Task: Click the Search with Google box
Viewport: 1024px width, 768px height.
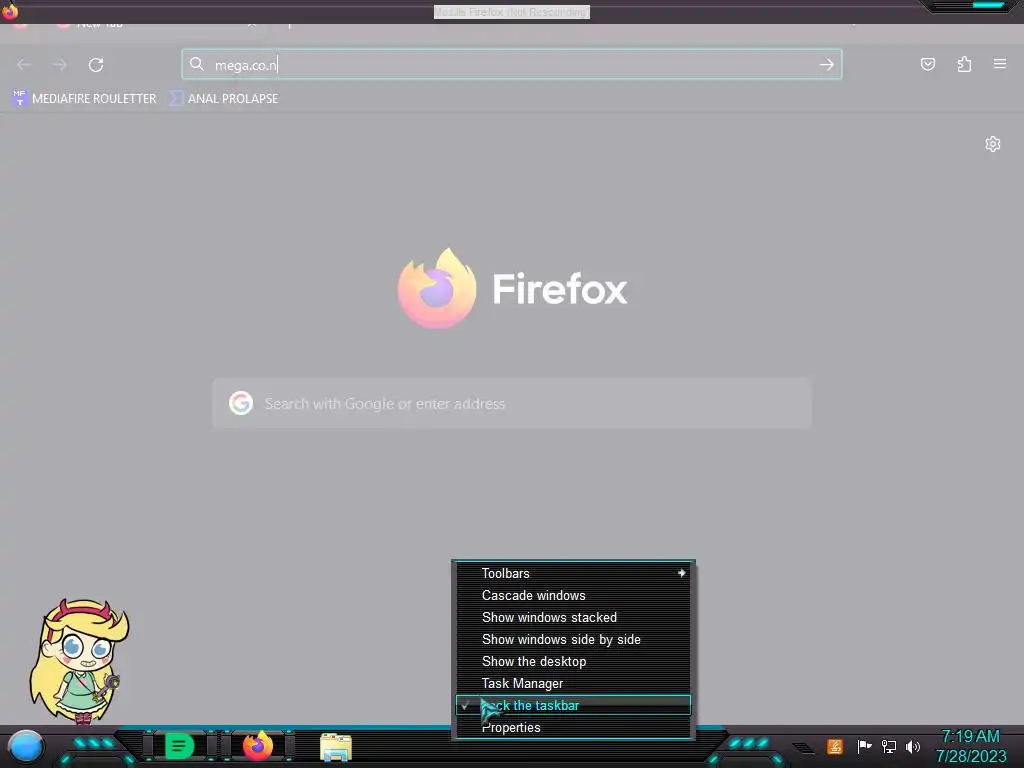Action: click(512, 404)
